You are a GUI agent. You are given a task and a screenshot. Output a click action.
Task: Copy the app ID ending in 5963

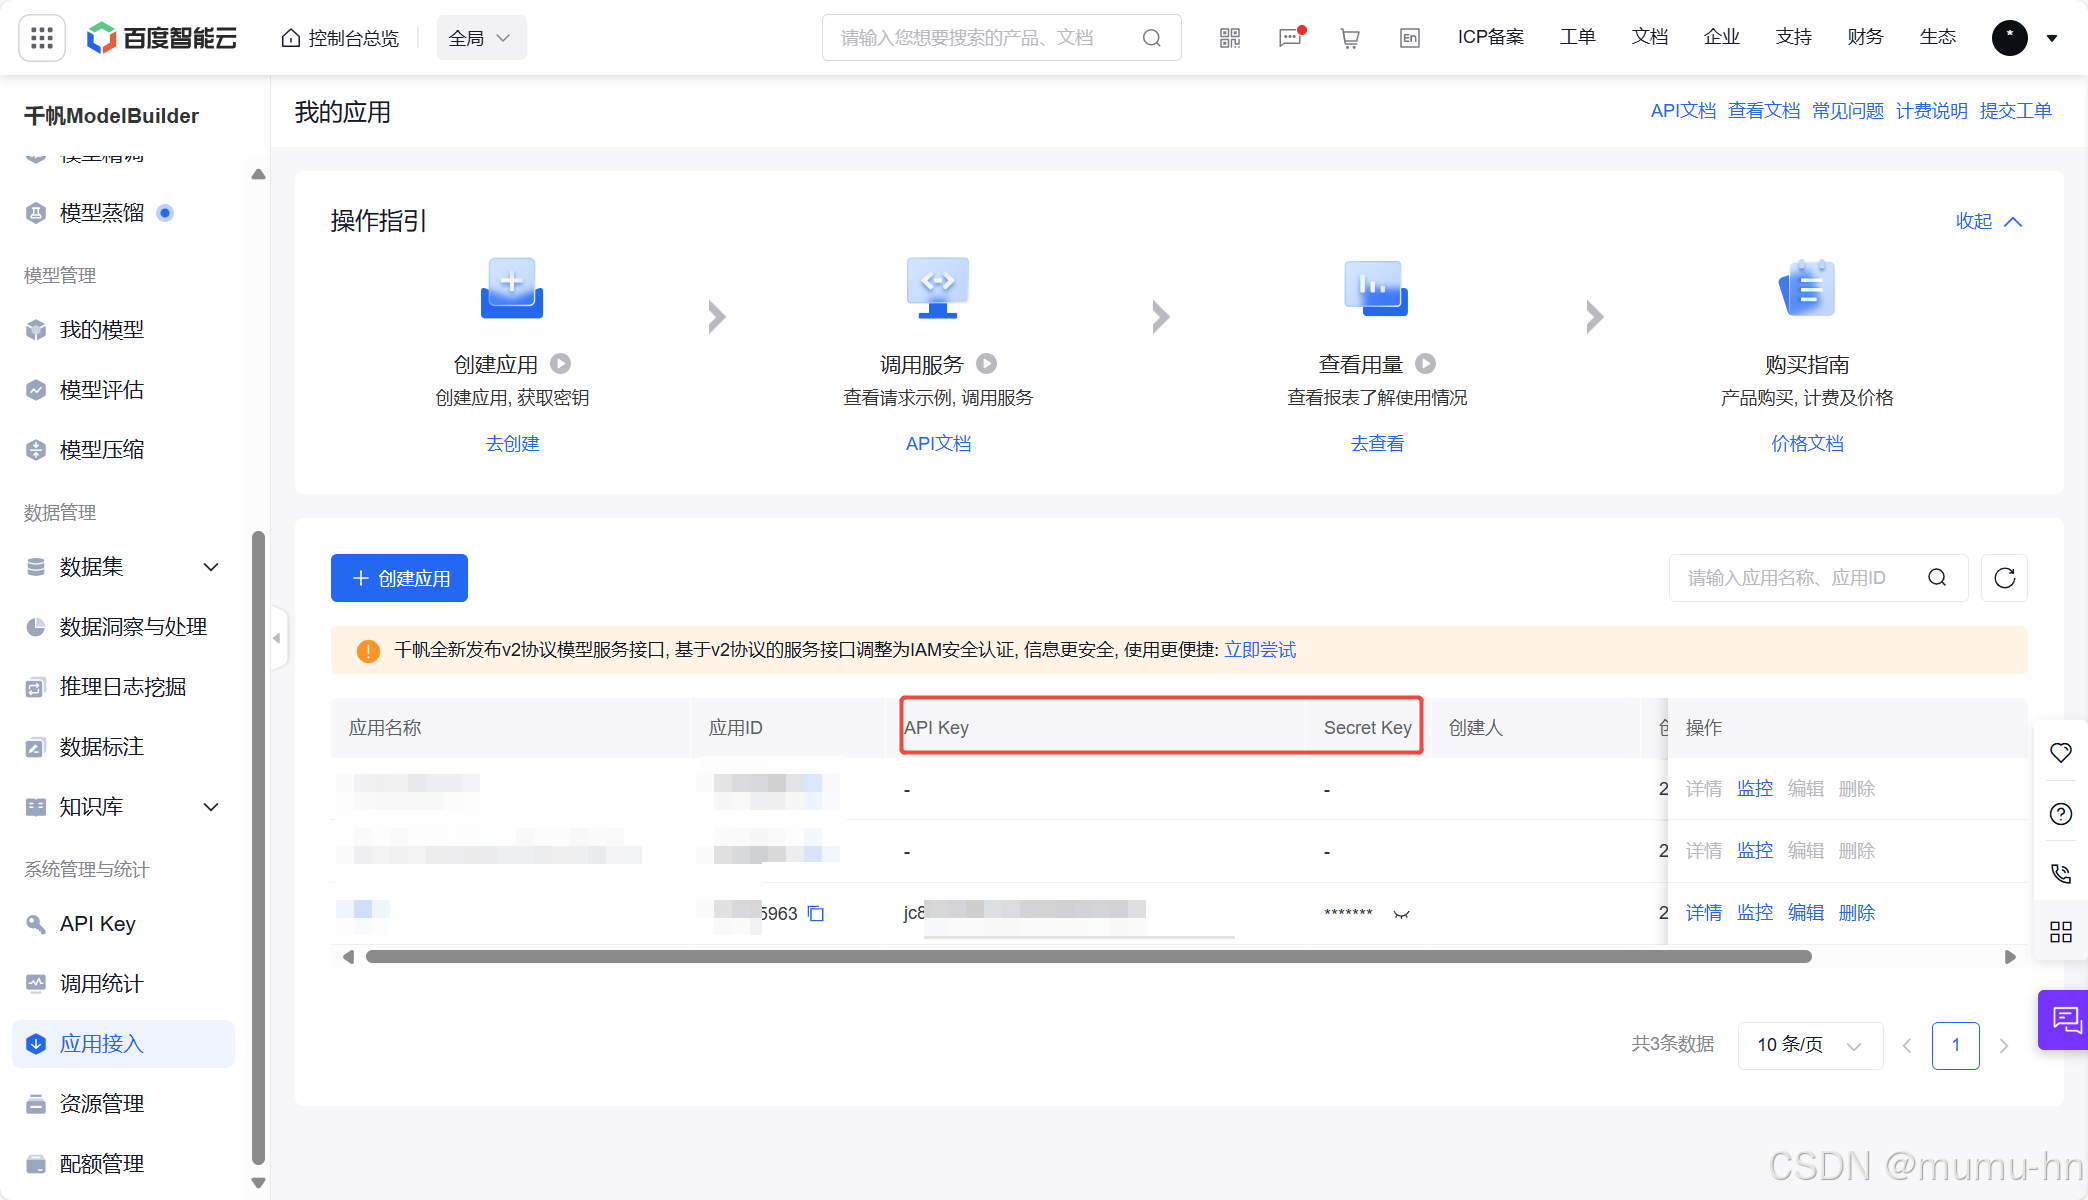[x=816, y=913]
